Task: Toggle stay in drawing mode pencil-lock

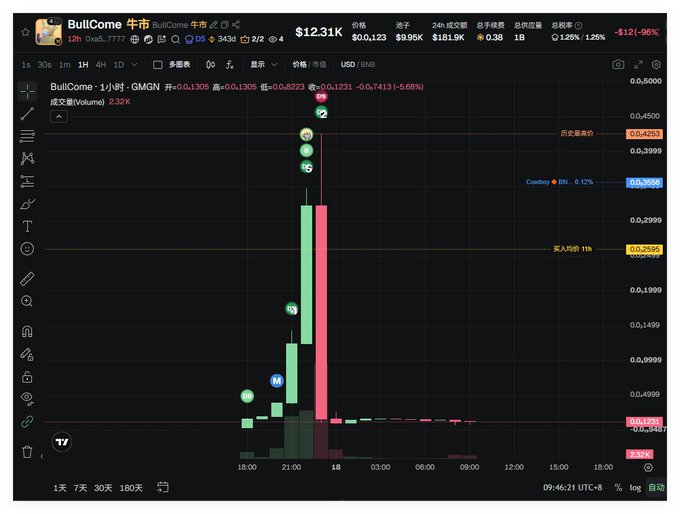Action: (27, 354)
